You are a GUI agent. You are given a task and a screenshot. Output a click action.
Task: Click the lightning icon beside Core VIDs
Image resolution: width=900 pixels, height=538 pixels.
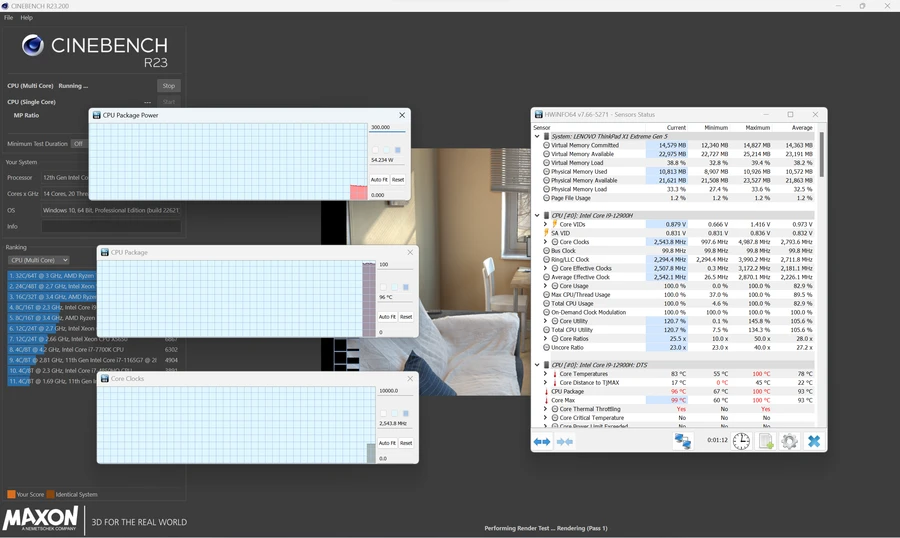click(x=555, y=224)
